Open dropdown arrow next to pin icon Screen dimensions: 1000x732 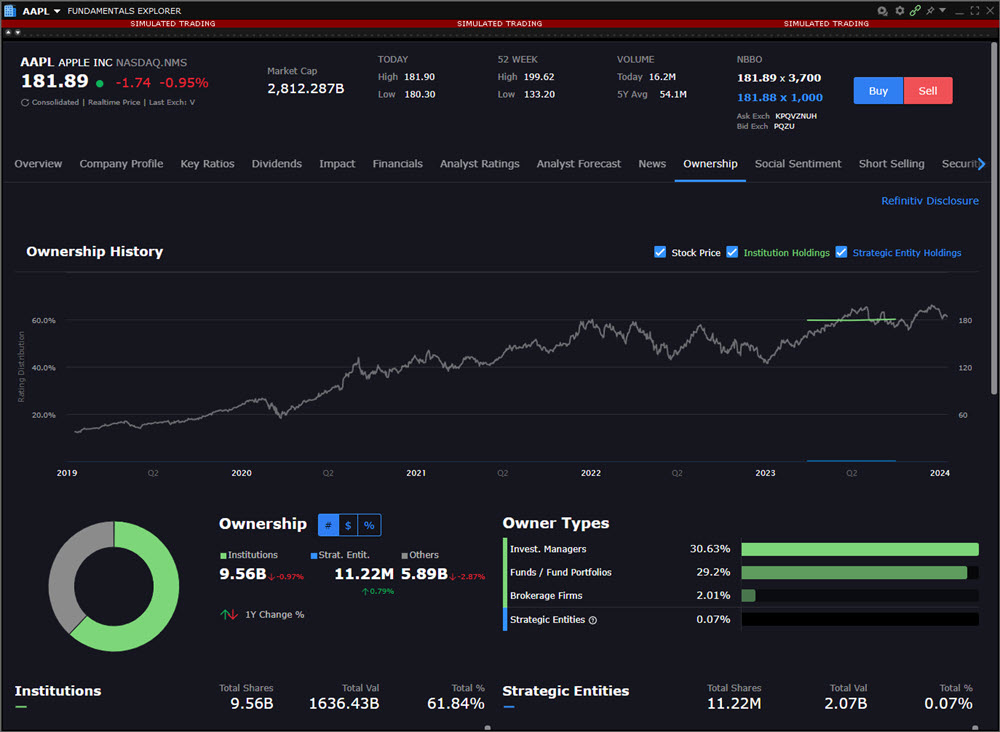943,11
